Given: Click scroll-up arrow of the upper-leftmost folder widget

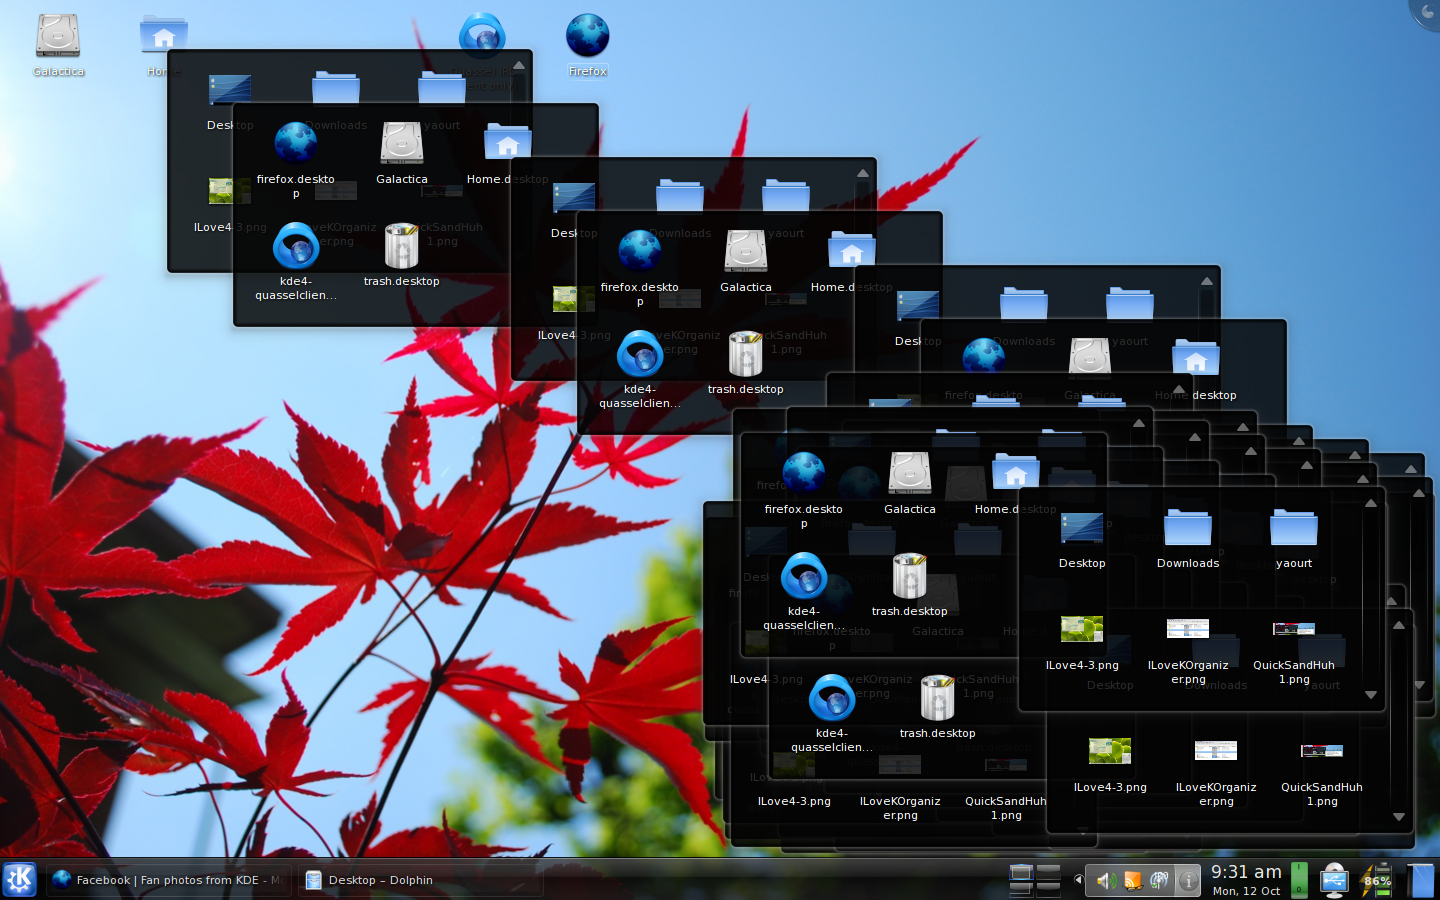Looking at the screenshot, I should click(x=518, y=66).
